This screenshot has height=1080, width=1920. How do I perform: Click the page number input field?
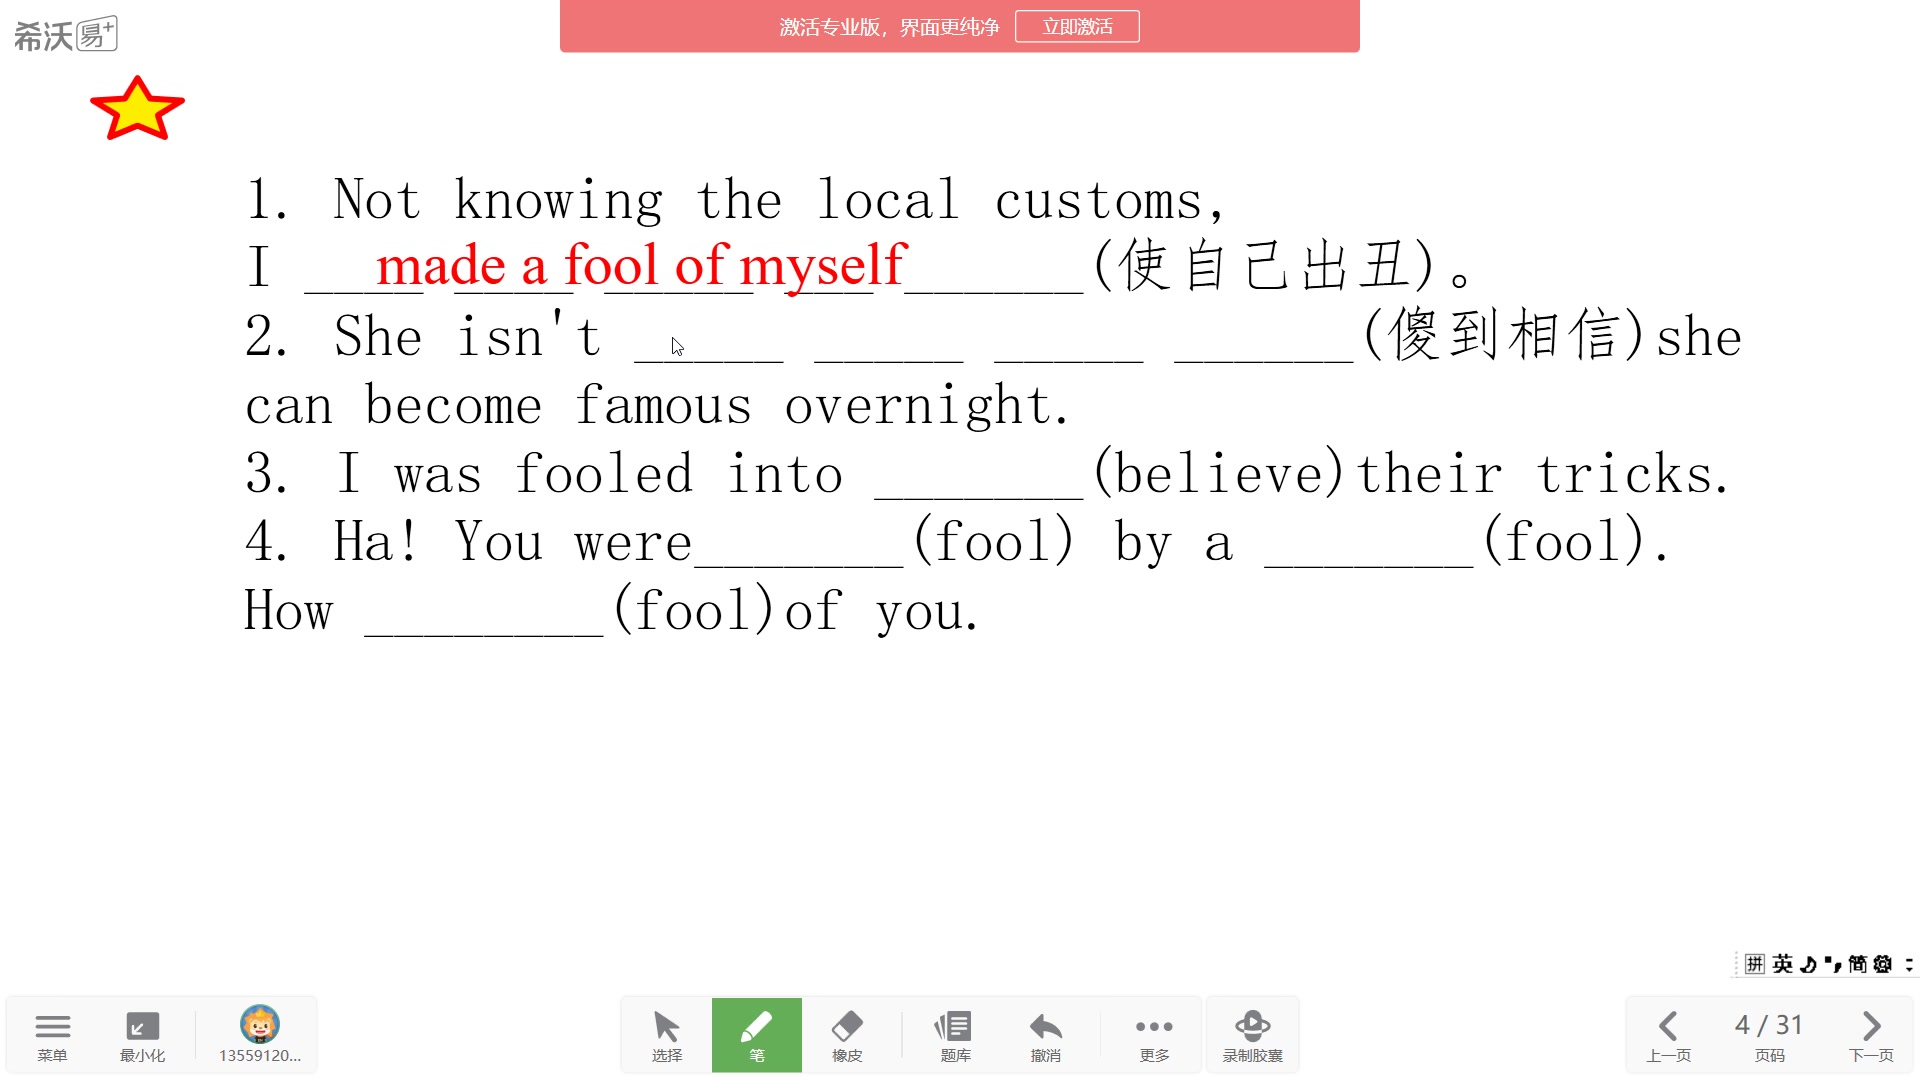click(x=1768, y=1029)
